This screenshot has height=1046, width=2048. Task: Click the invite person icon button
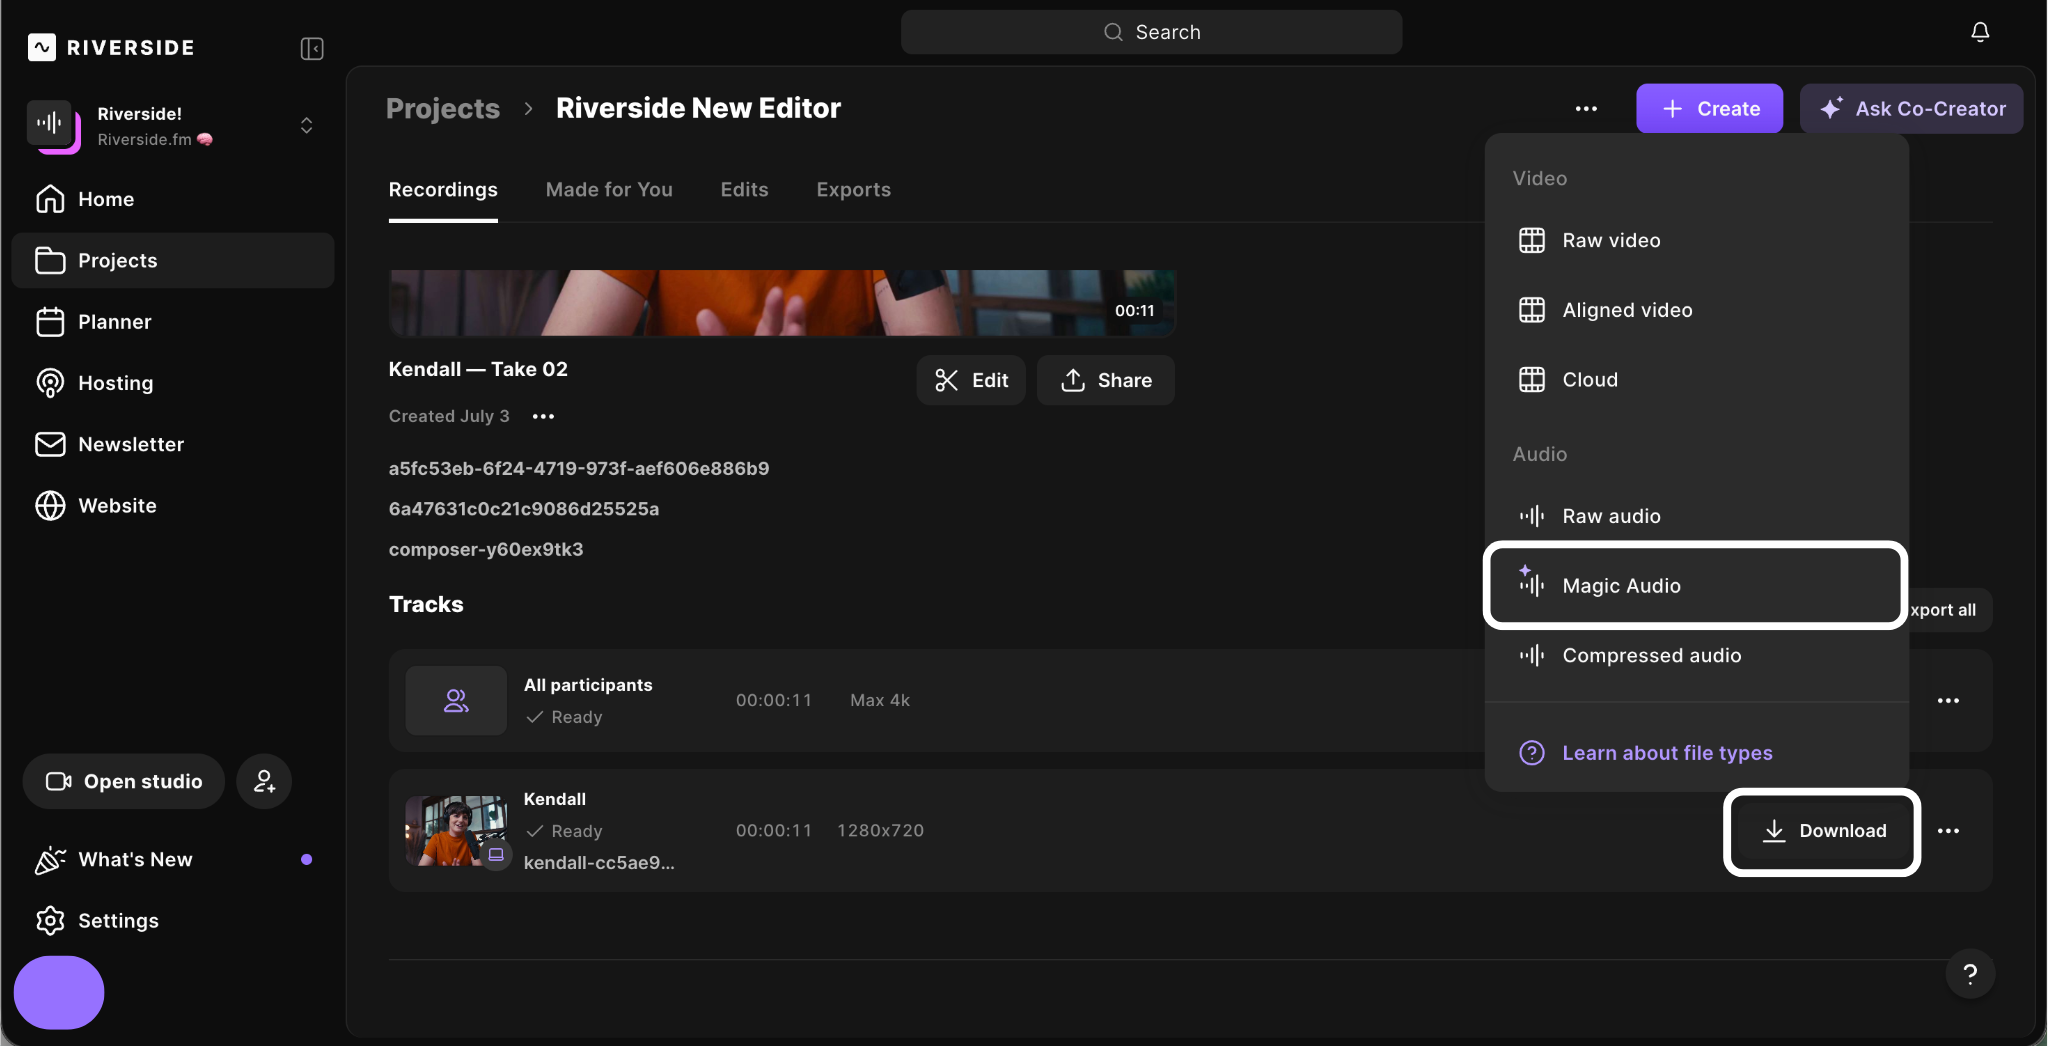(264, 781)
